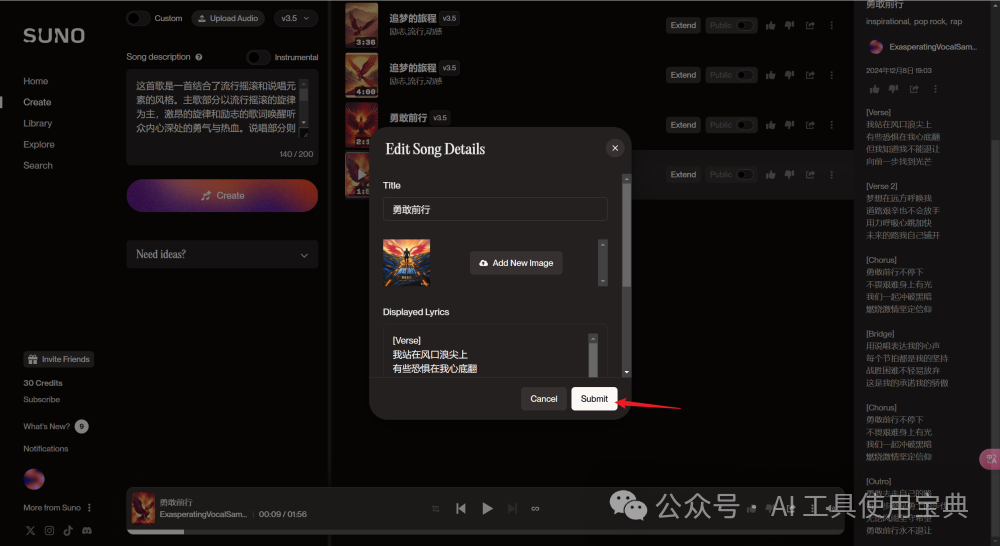Open the v3.5 model version dropdown
The height and width of the screenshot is (546, 1000).
(x=295, y=18)
